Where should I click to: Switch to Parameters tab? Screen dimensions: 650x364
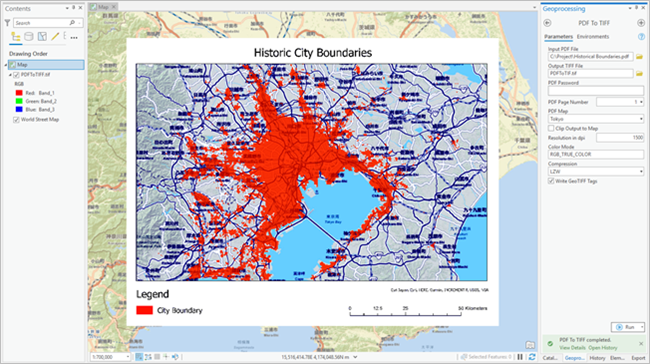click(x=558, y=36)
